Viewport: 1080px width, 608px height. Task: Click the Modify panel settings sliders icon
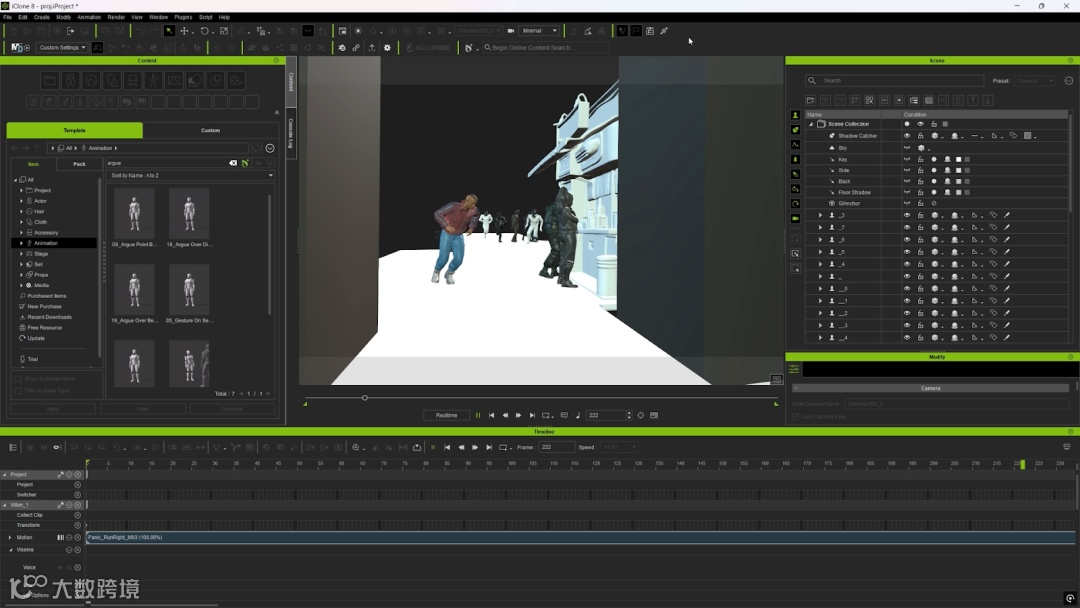point(794,369)
